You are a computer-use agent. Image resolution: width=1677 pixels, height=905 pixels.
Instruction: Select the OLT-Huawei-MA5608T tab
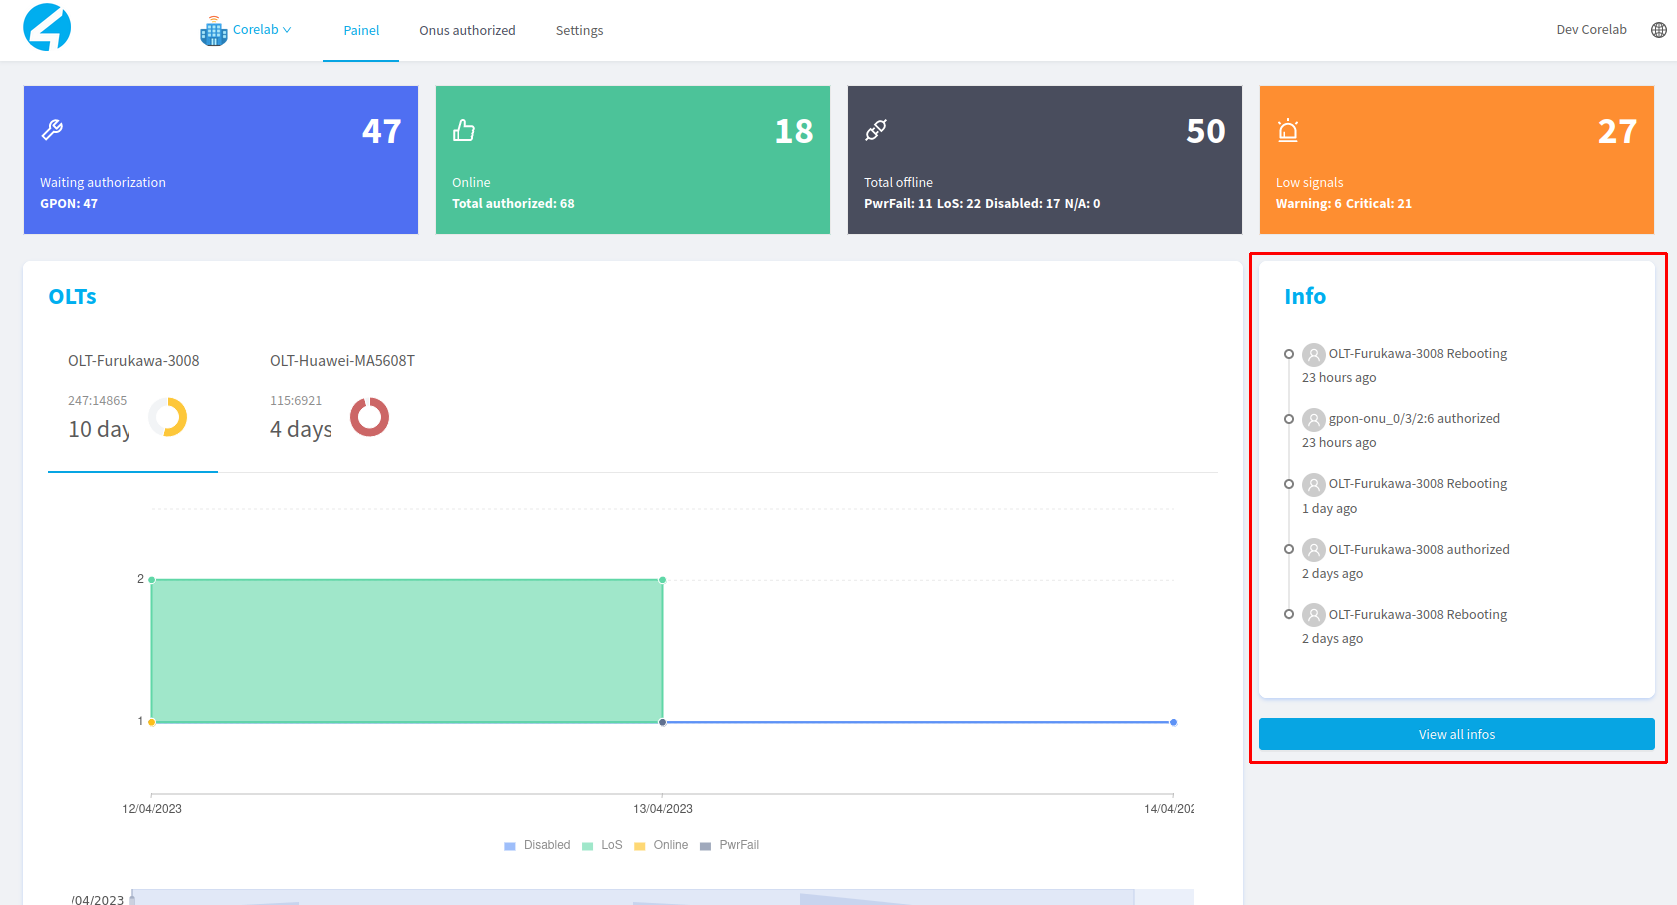[341, 361]
